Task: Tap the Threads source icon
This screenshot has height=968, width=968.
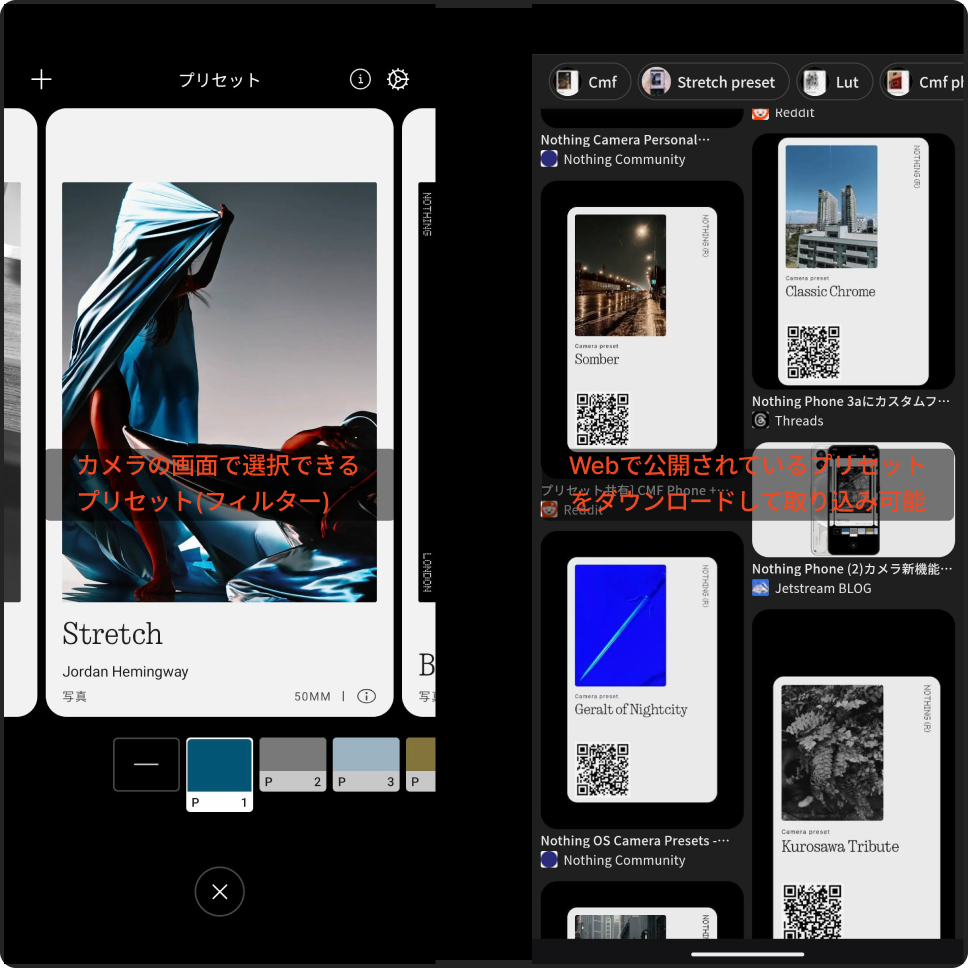Action: click(x=760, y=421)
